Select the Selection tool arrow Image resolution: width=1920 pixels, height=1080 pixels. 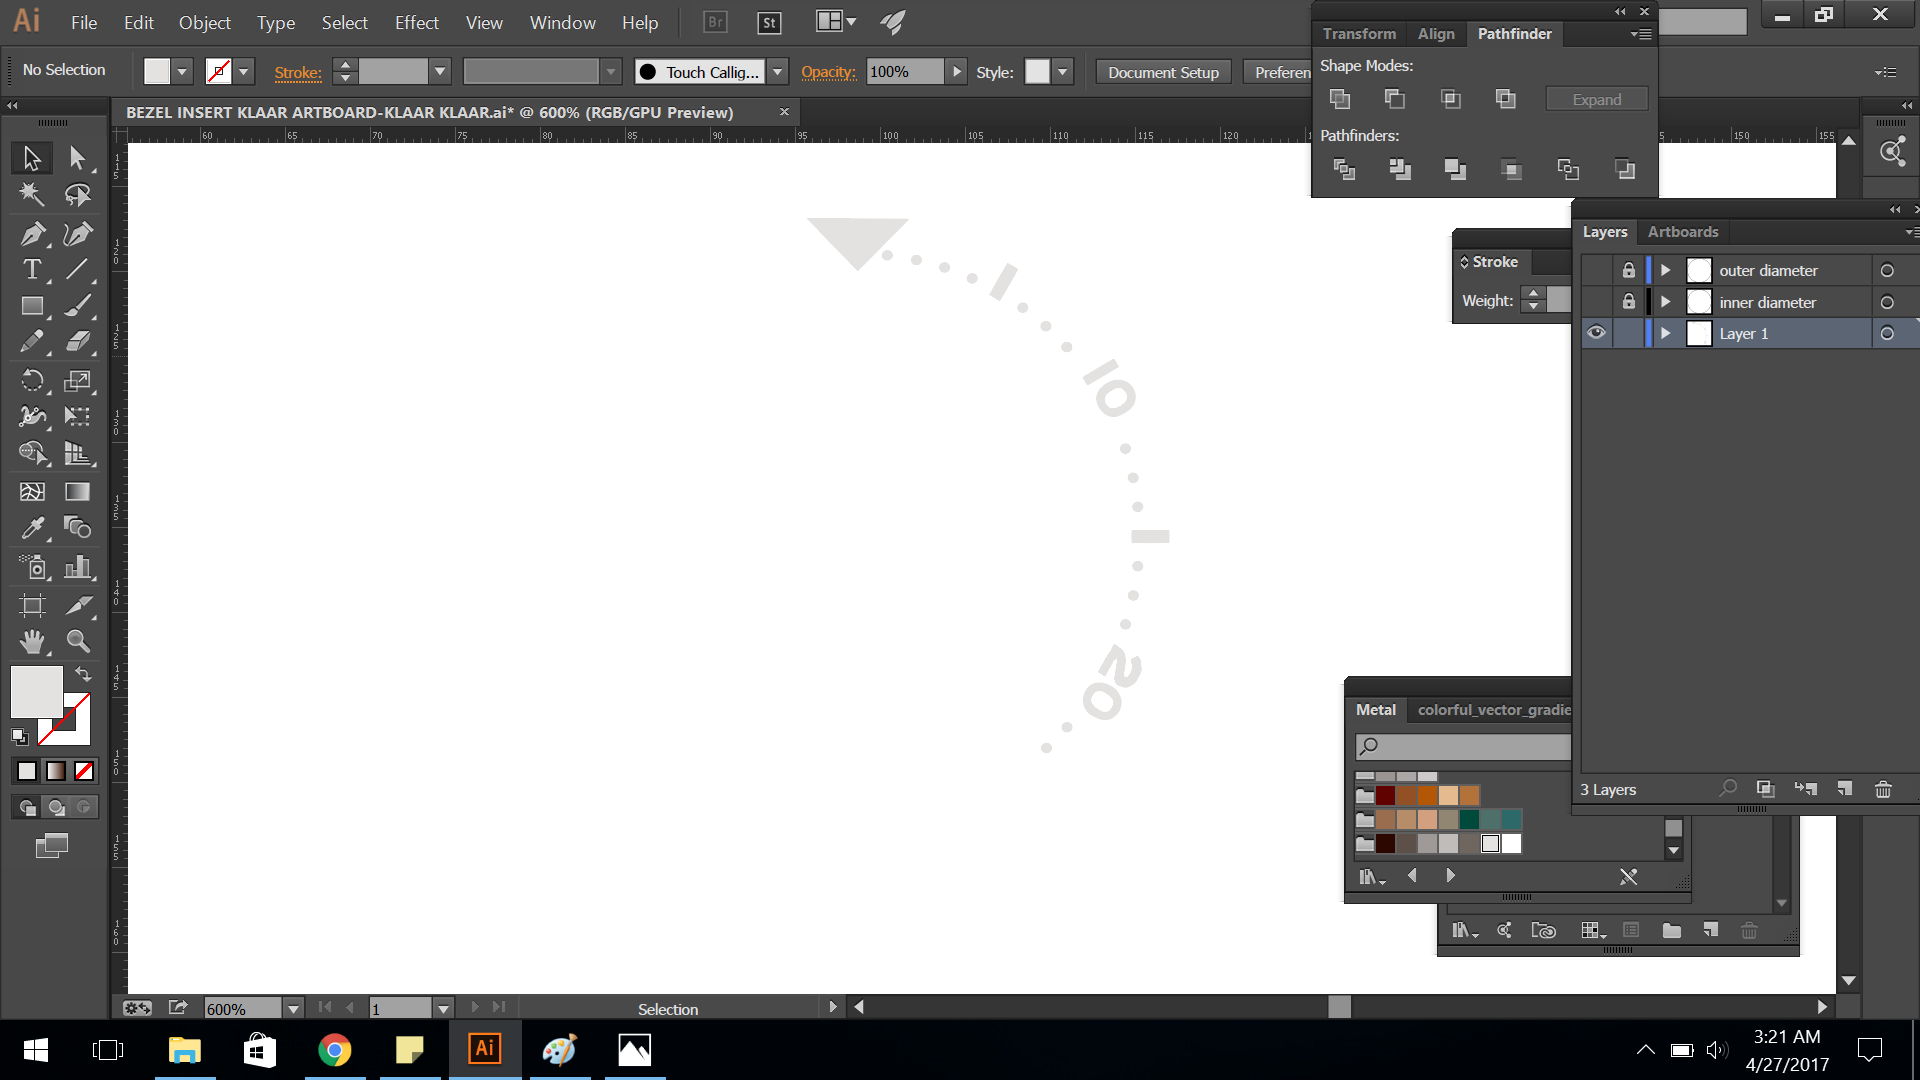pyautogui.click(x=32, y=158)
